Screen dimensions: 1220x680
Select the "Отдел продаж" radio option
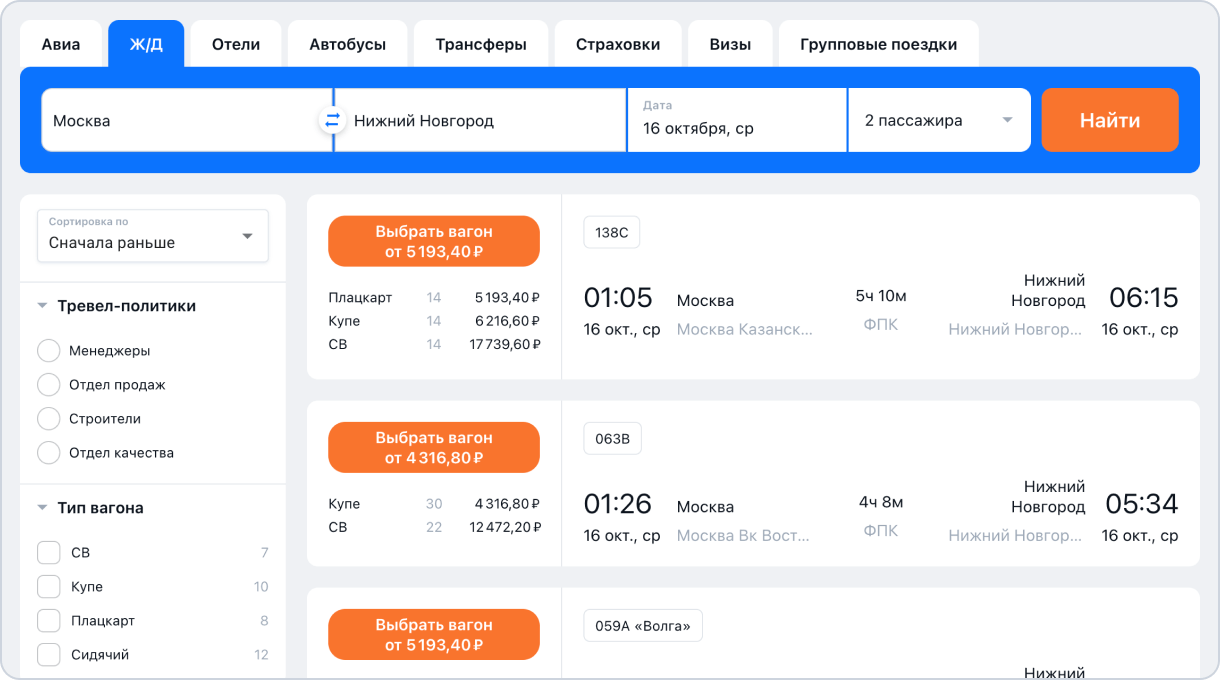coord(49,385)
